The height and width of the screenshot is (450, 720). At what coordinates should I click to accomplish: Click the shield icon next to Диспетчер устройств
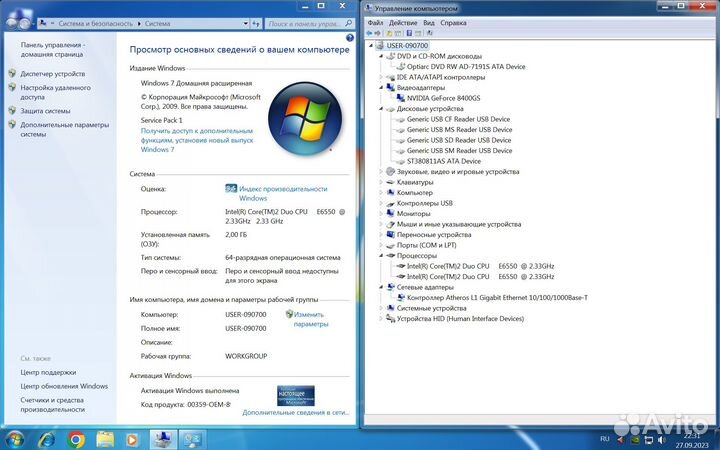pyautogui.click(x=12, y=73)
